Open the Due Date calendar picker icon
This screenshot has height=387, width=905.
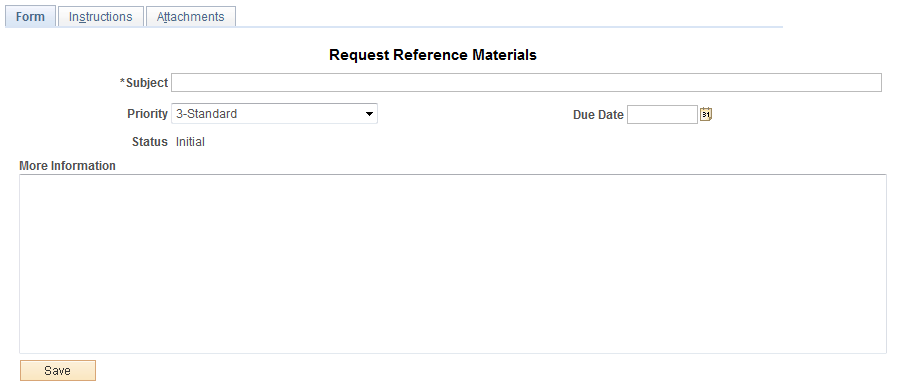click(706, 114)
